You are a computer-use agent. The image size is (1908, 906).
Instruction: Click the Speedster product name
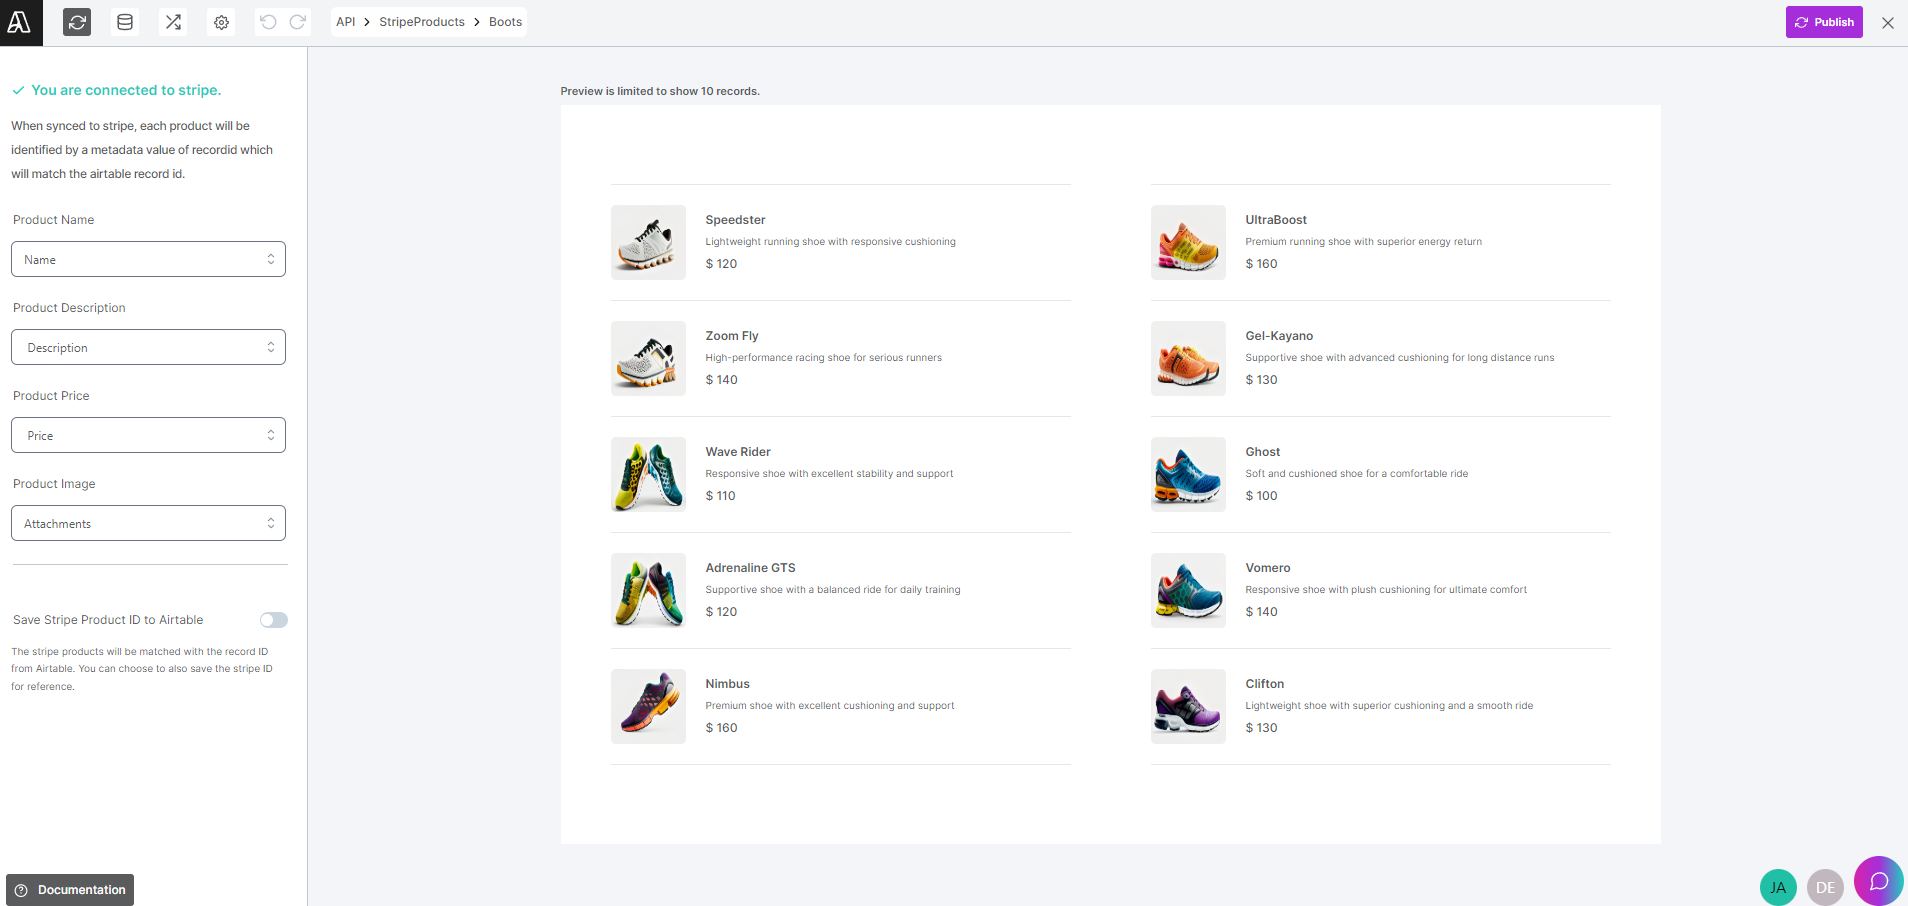735,220
